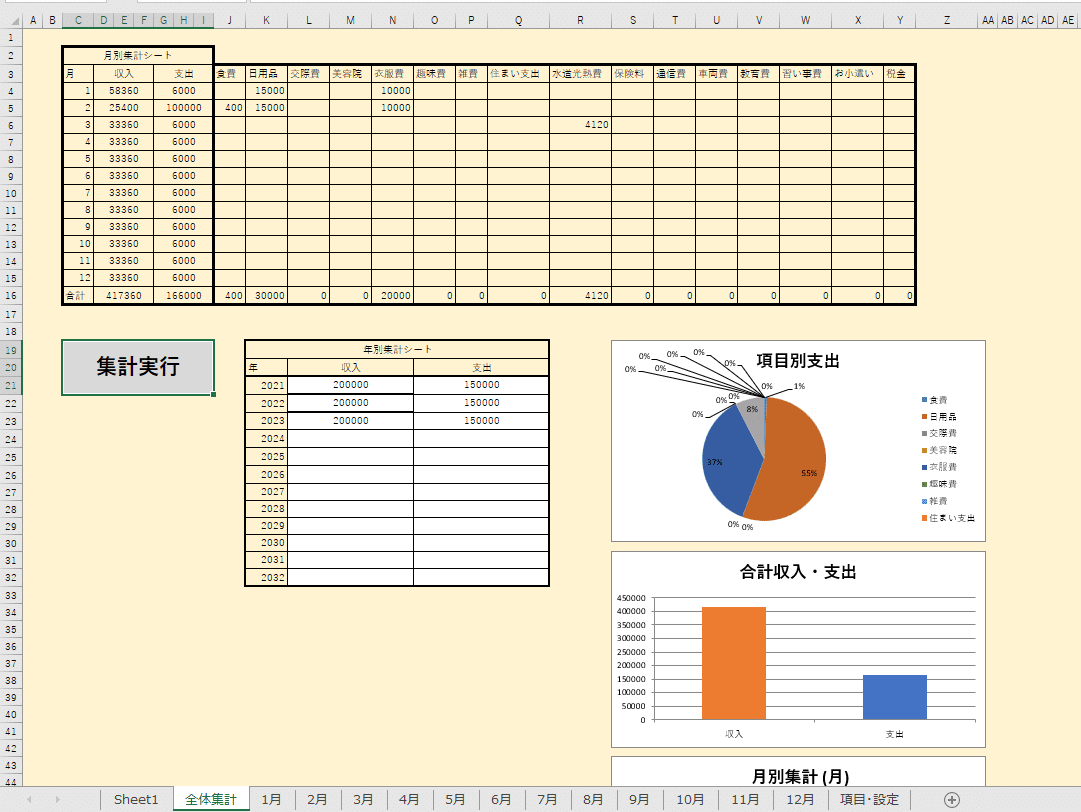Select the 水道光熱費 value 4120 in row 6
Viewport: 1081px width, 812px height.
580,125
